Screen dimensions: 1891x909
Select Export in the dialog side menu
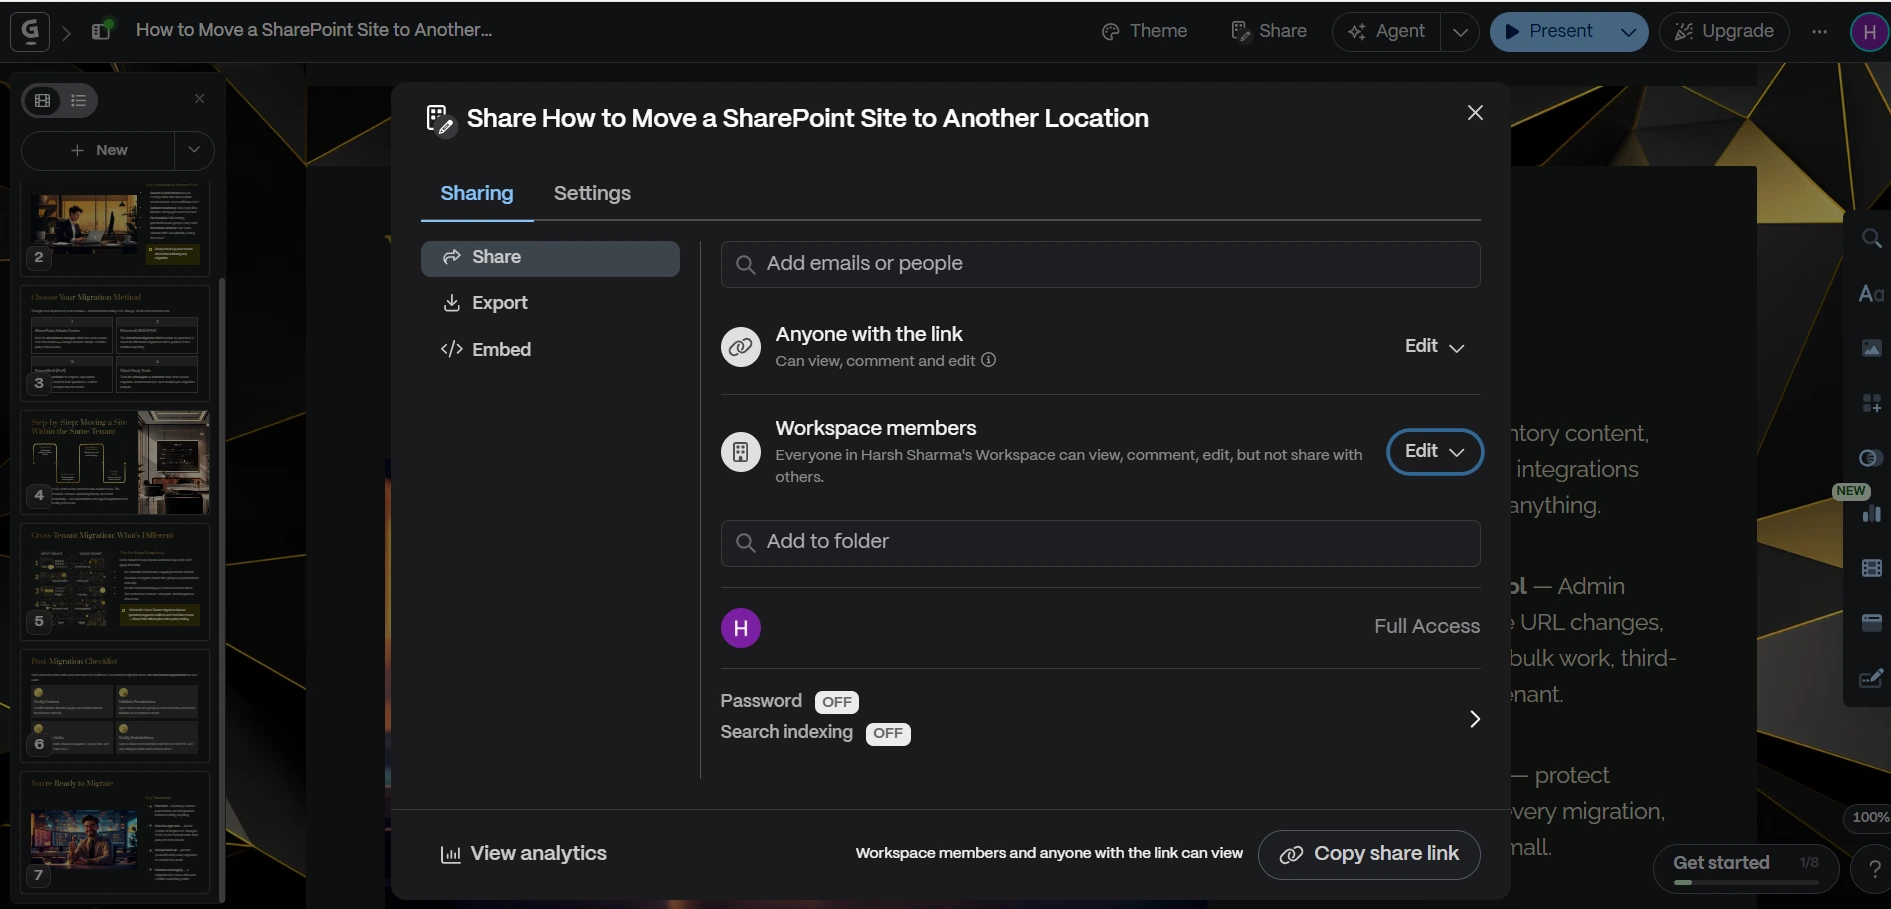(550, 303)
